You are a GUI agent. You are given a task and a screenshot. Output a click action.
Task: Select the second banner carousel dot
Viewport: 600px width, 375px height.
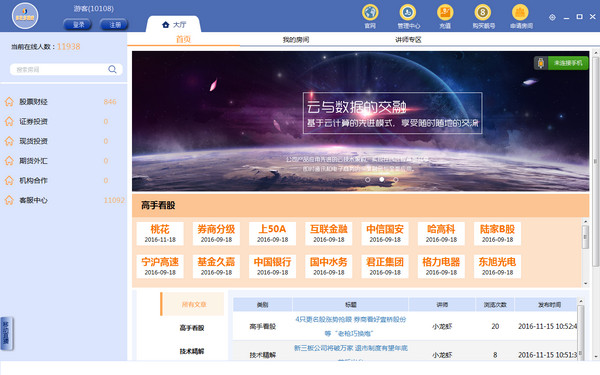pyautogui.click(x=382, y=179)
